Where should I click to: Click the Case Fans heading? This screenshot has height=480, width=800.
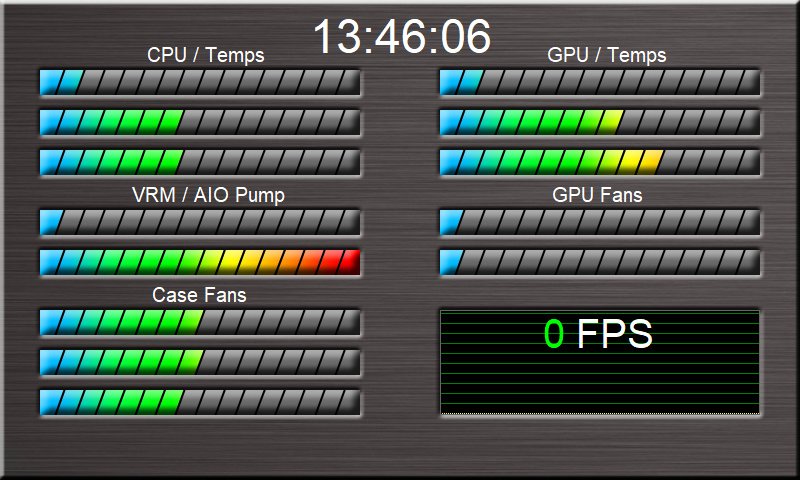tap(199, 295)
